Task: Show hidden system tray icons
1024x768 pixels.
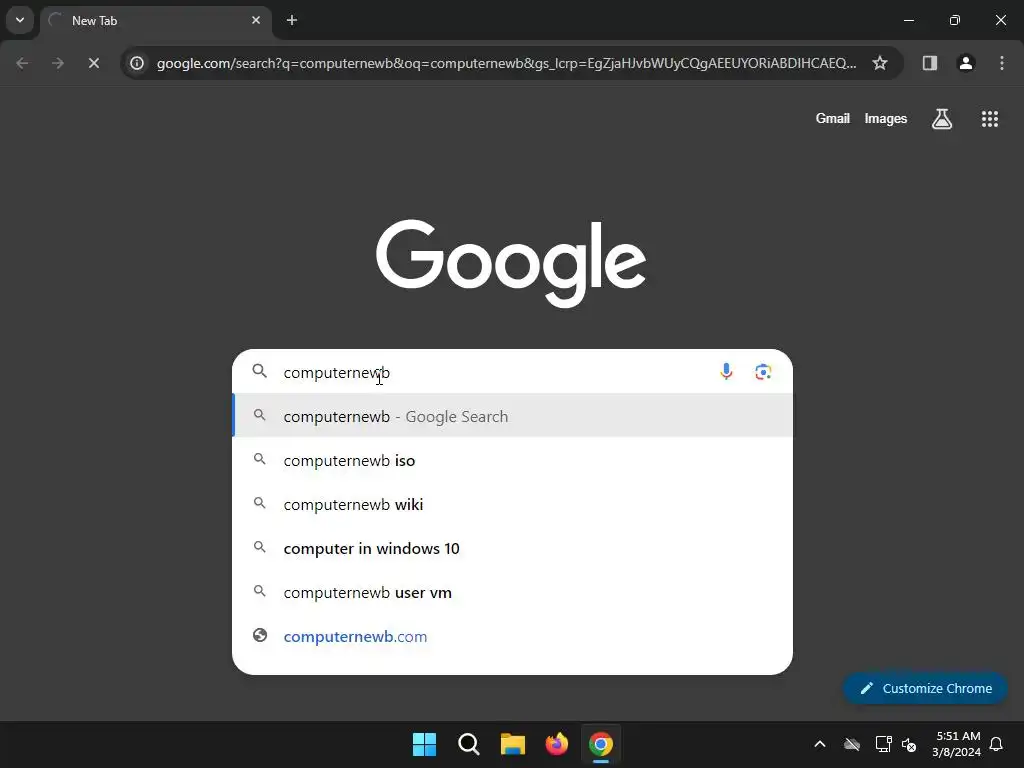Action: (820, 744)
